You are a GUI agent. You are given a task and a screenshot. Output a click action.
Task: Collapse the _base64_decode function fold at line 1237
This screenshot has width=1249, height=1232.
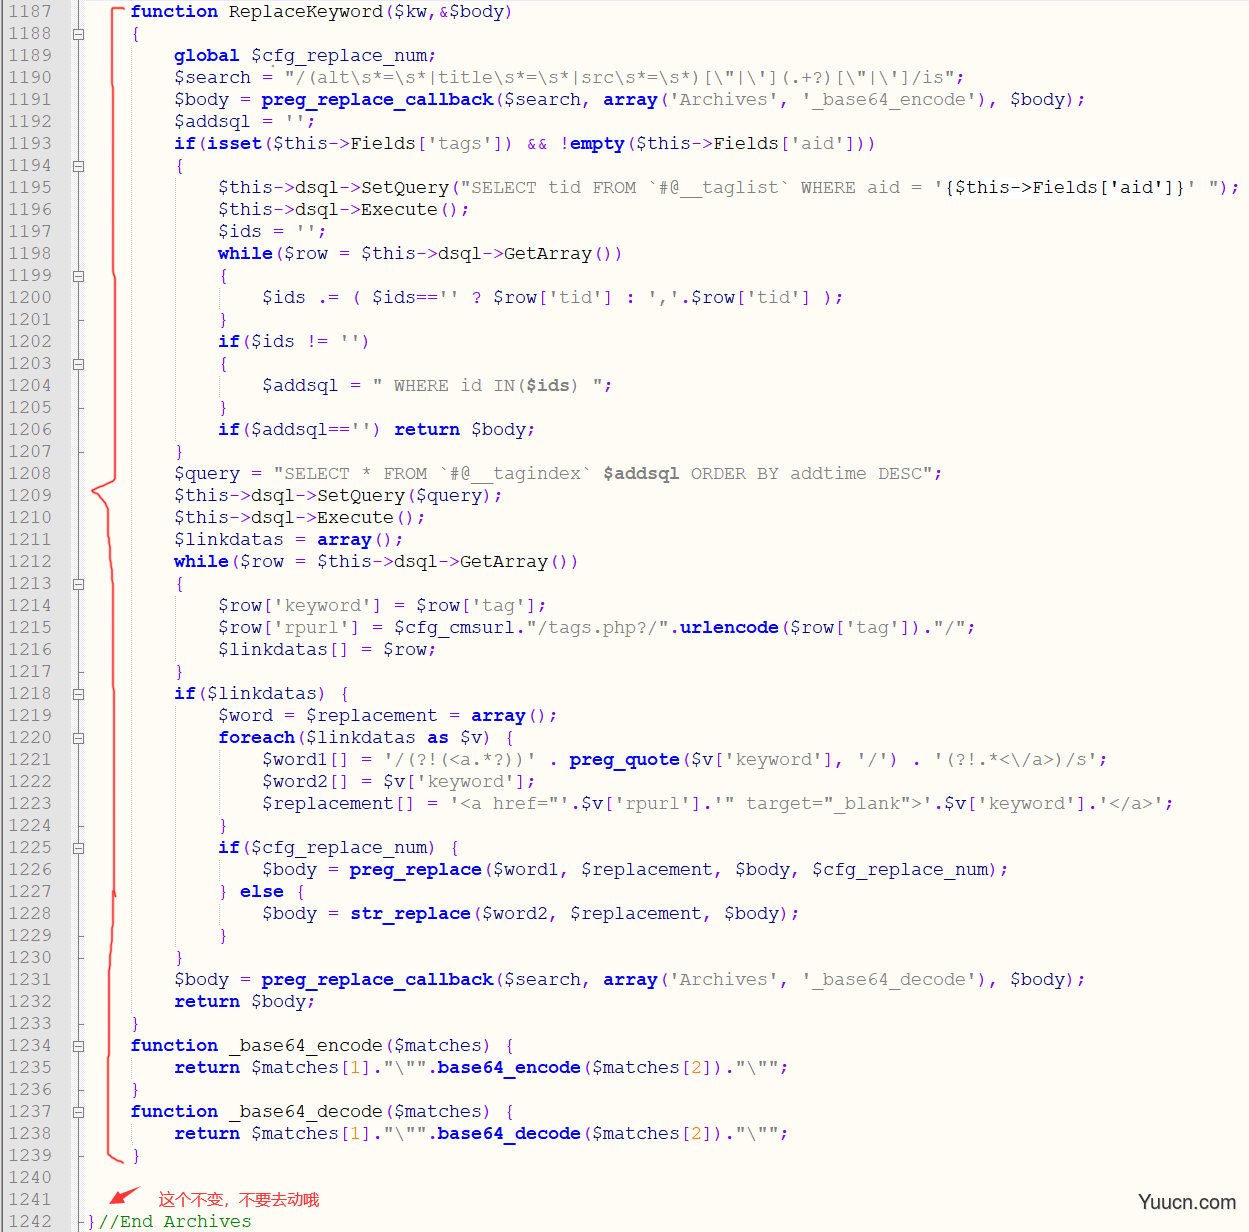point(78,1112)
